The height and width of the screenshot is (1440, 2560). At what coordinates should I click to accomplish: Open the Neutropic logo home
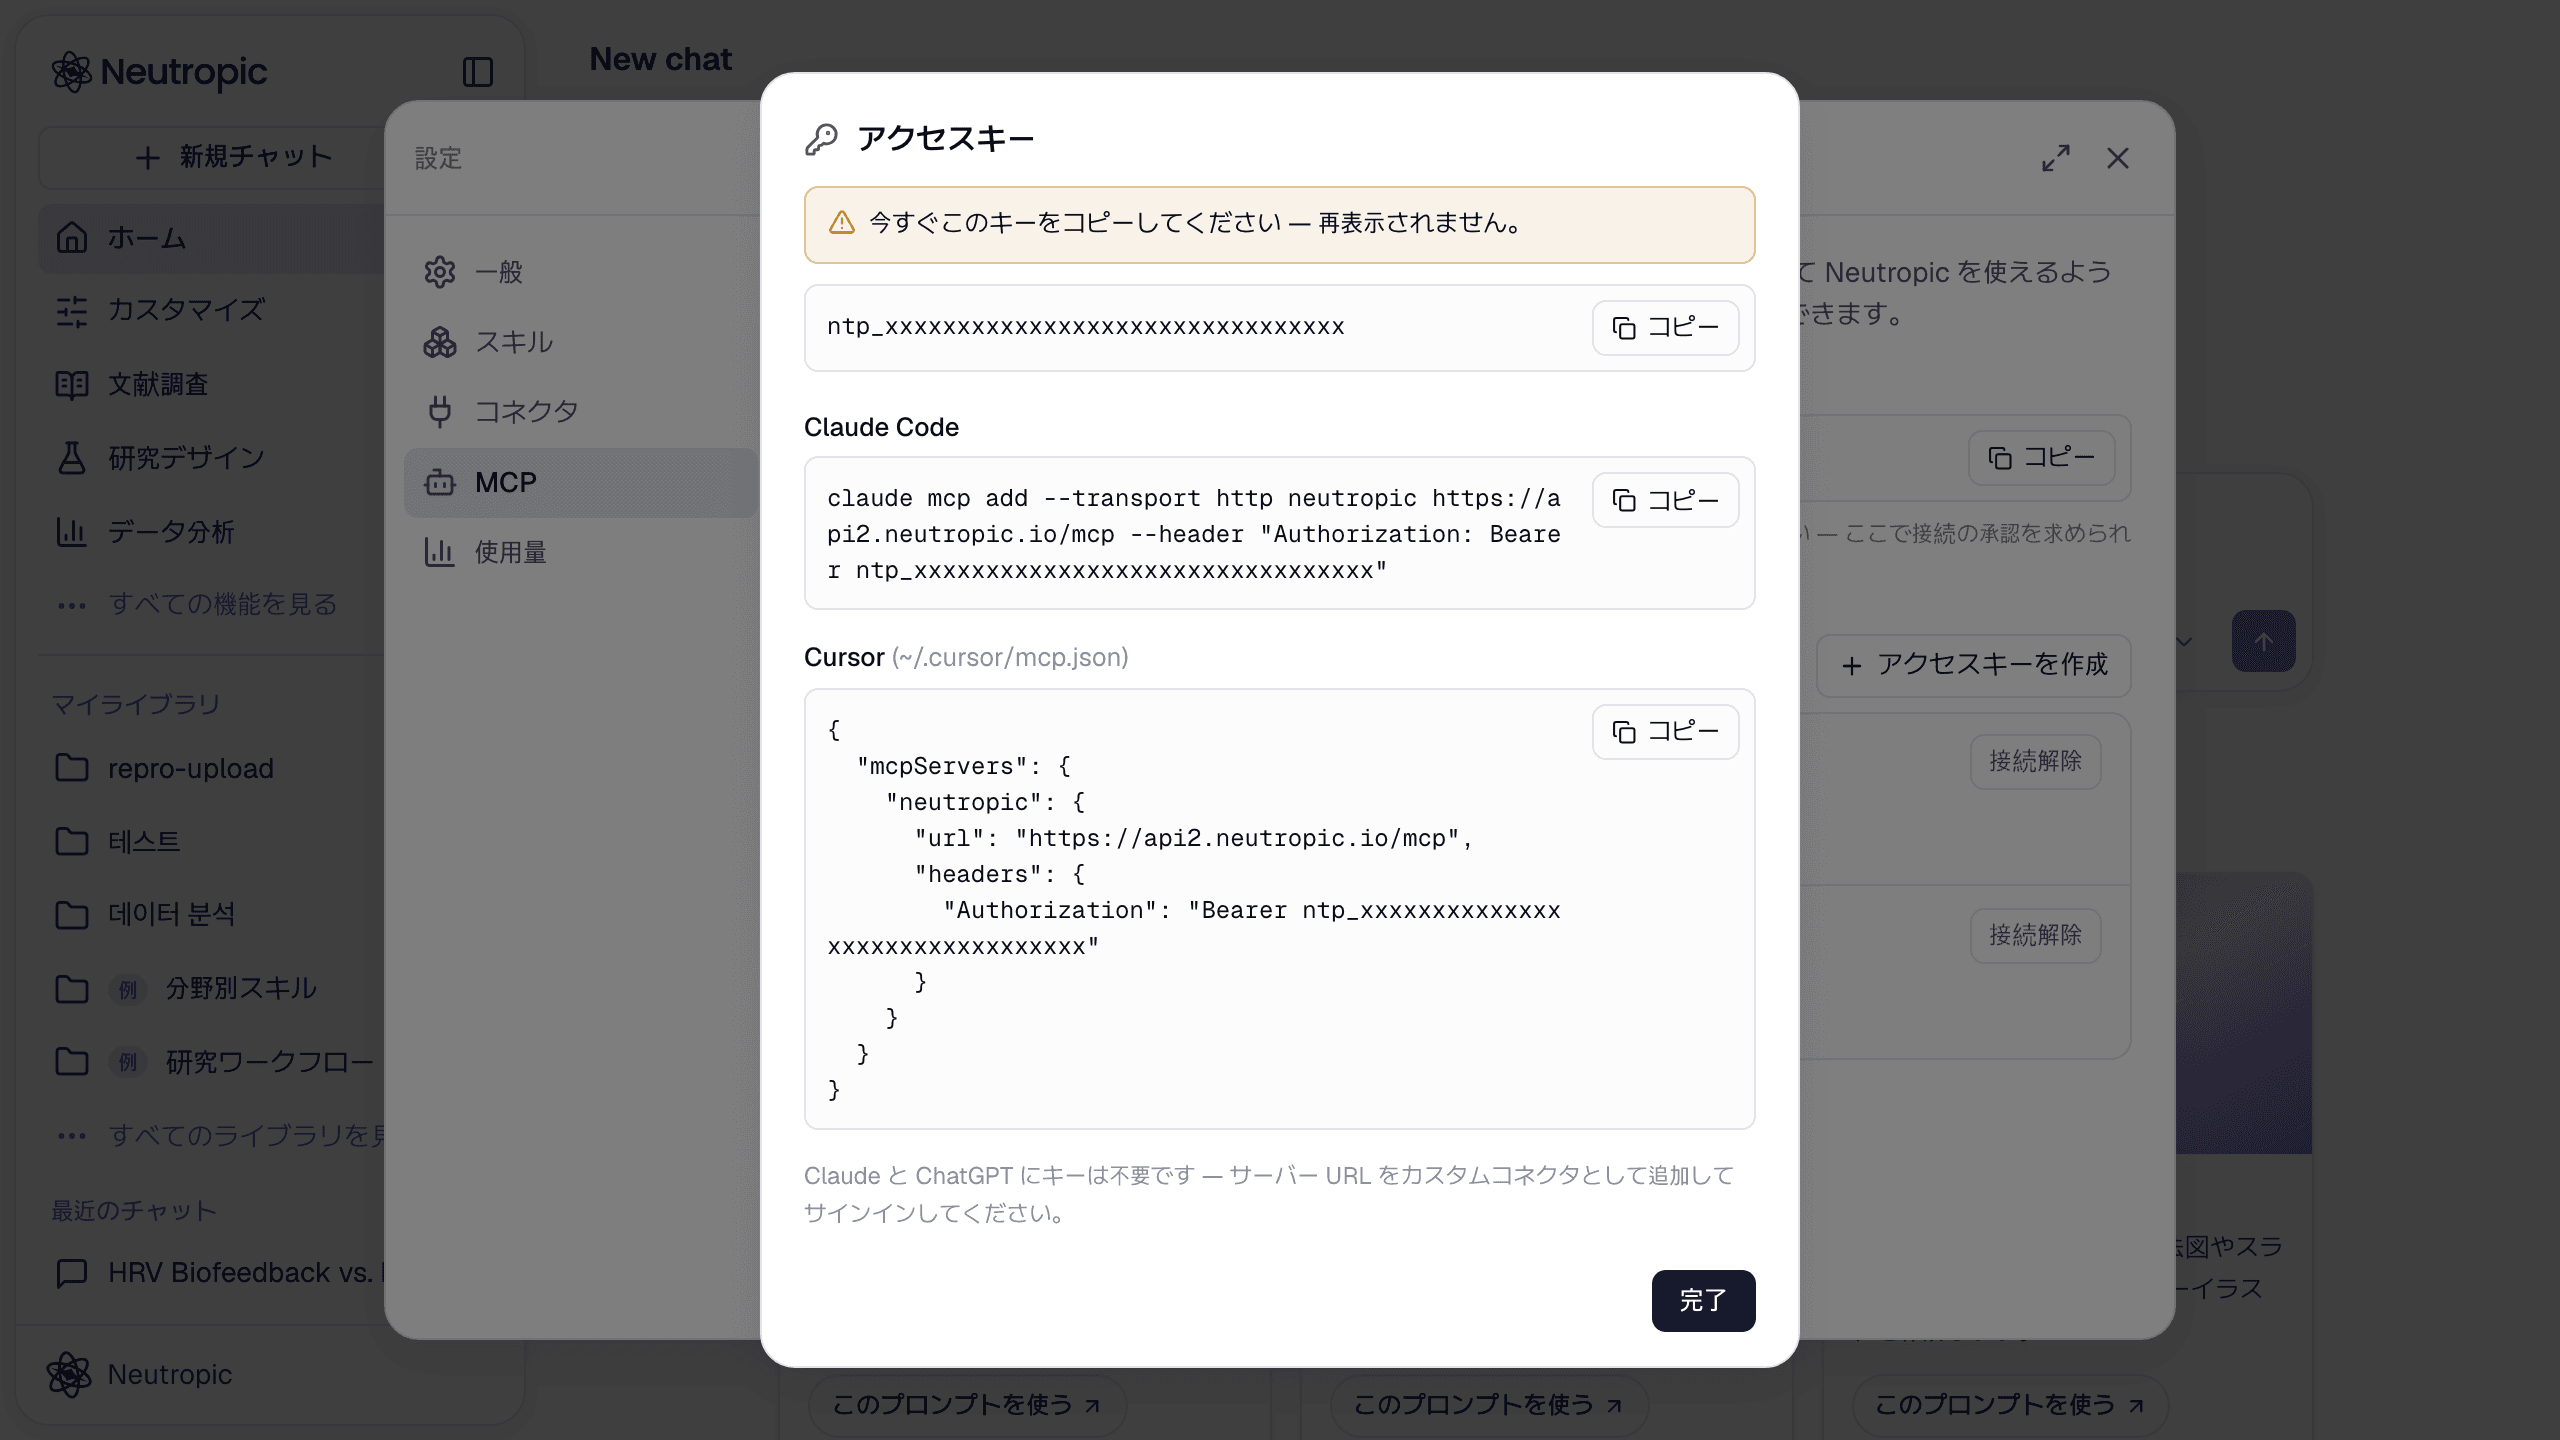[x=160, y=72]
